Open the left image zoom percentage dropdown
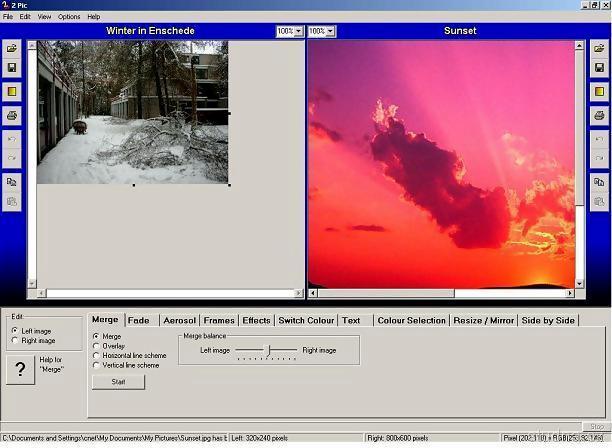This screenshot has width=612, height=448. (x=299, y=31)
